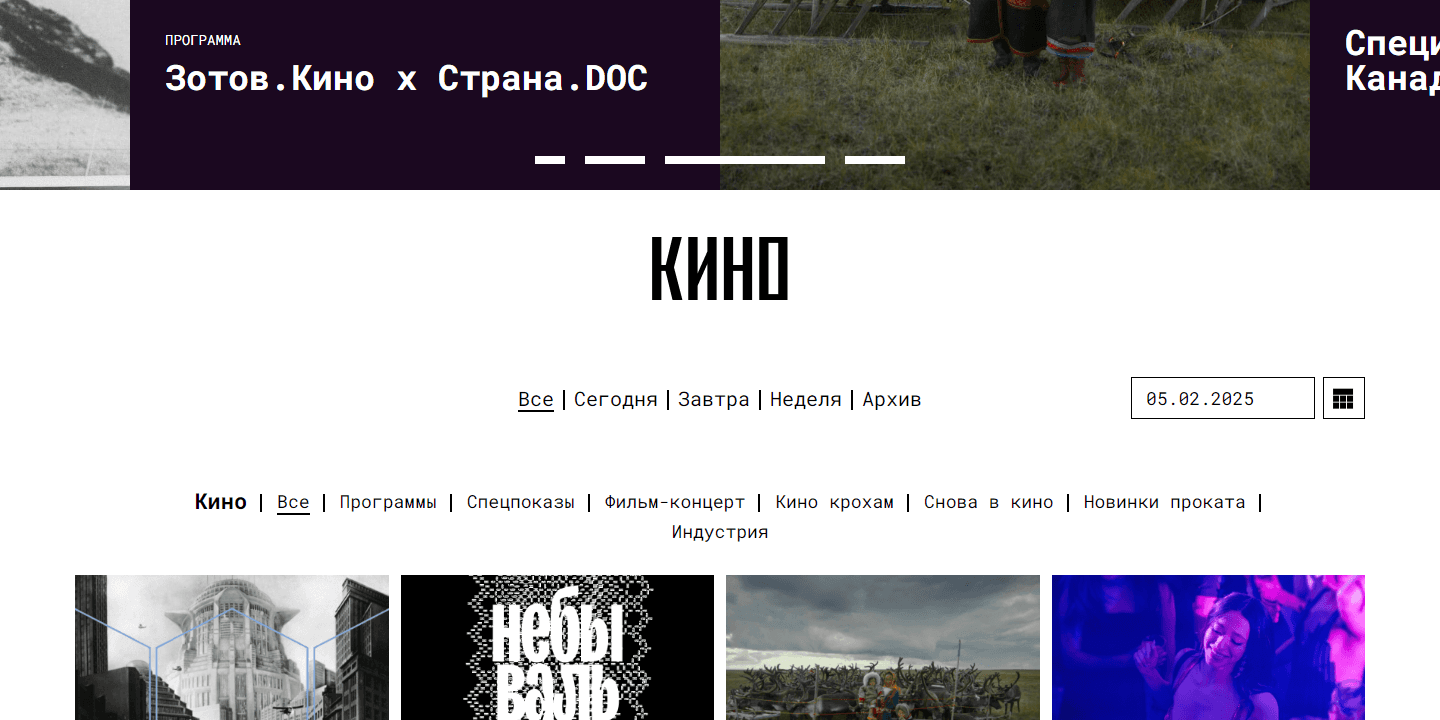This screenshot has width=1440, height=720.
Task: Open the Архив filter
Action: pos(892,400)
